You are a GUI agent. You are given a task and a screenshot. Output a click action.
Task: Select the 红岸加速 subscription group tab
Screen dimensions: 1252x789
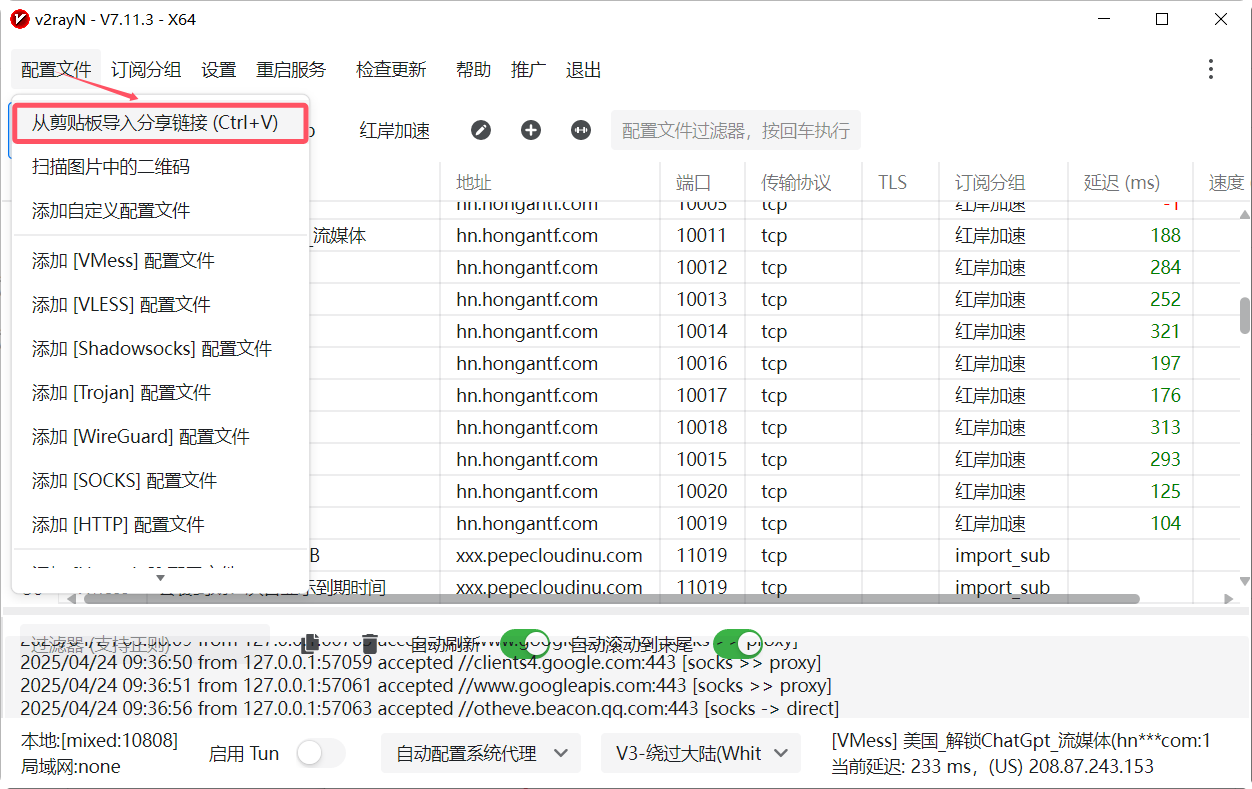(x=394, y=131)
